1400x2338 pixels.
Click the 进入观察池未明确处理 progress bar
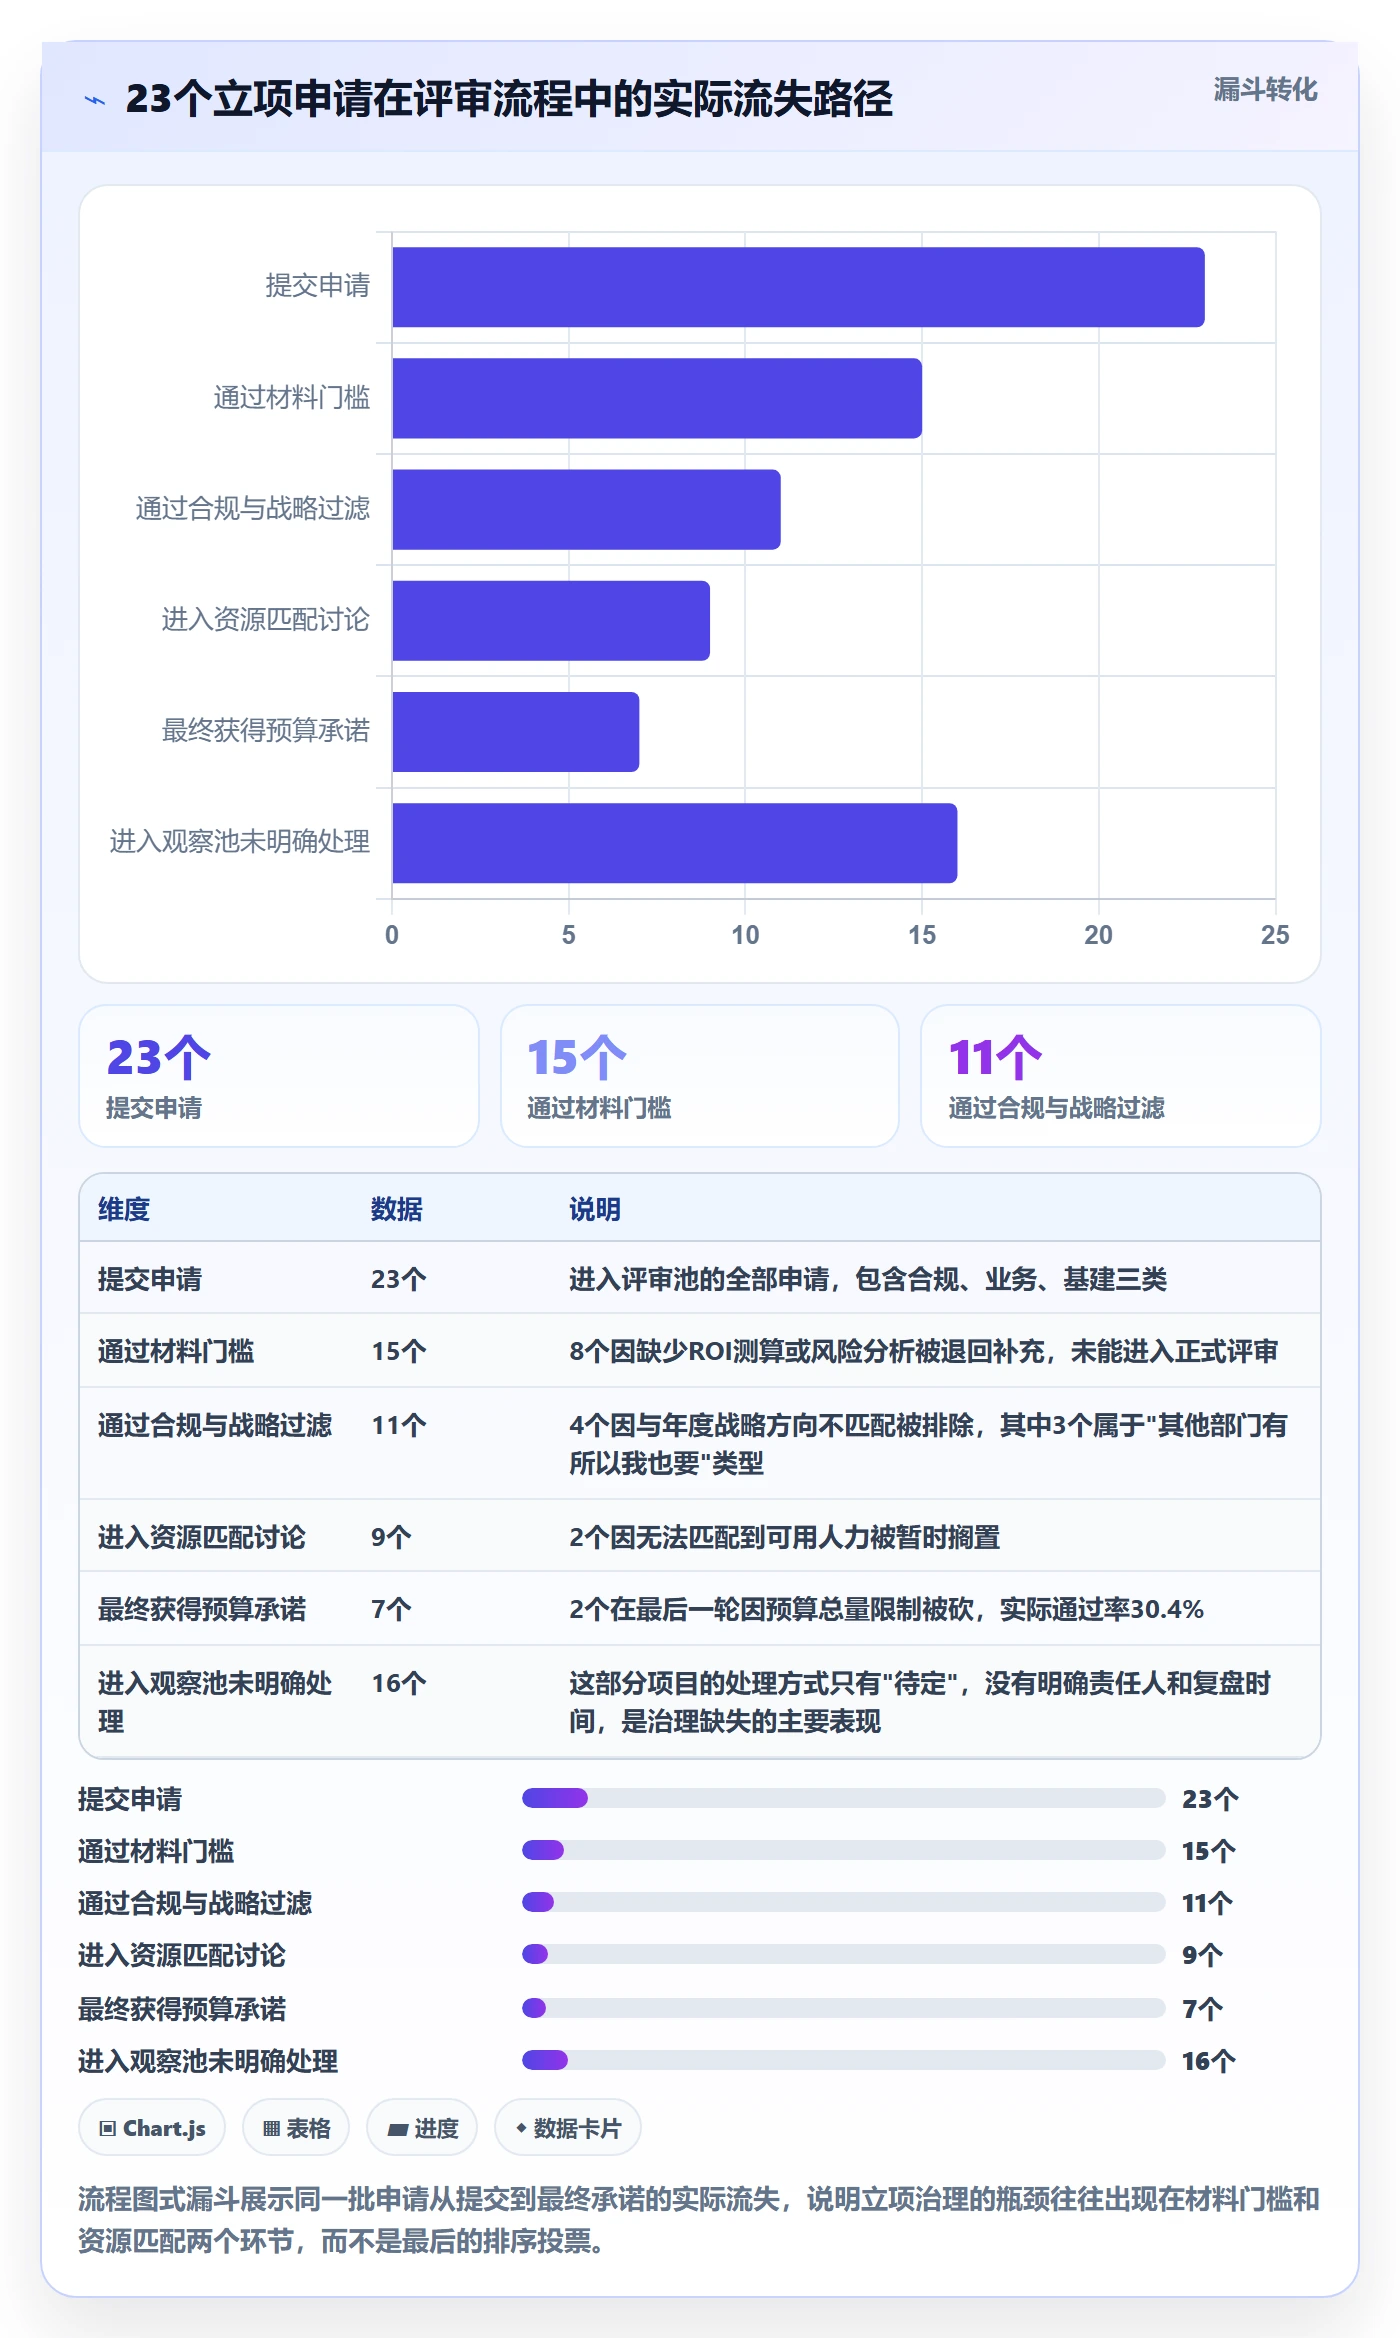[x=843, y=2060]
